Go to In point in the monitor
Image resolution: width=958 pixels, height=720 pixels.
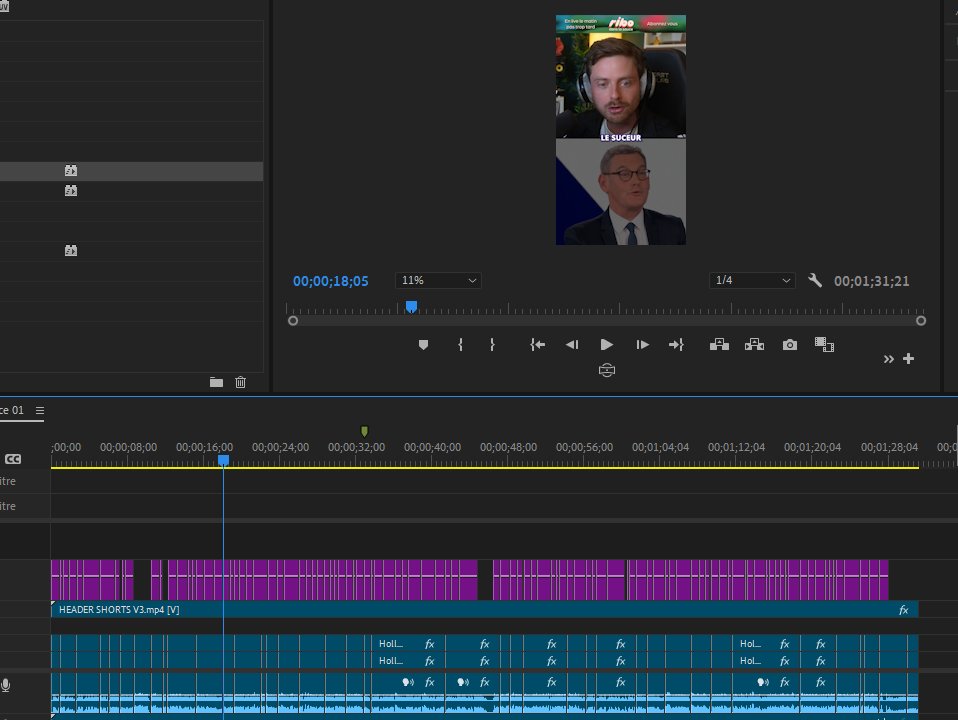(537, 345)
